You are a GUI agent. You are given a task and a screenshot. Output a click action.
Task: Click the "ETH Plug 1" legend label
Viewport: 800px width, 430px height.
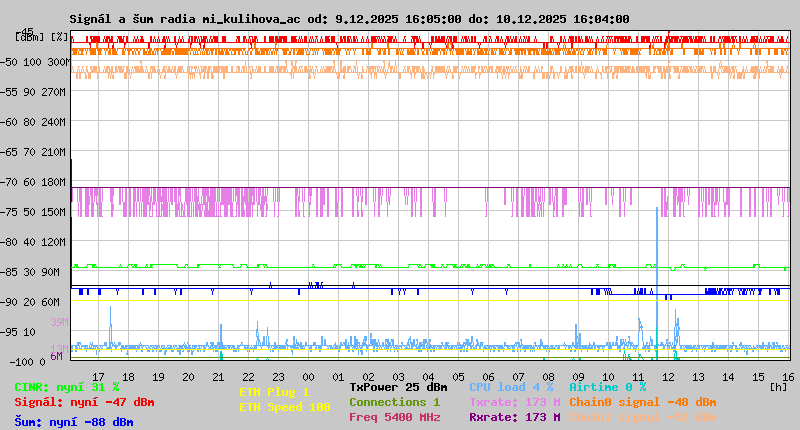coord(274,392)
